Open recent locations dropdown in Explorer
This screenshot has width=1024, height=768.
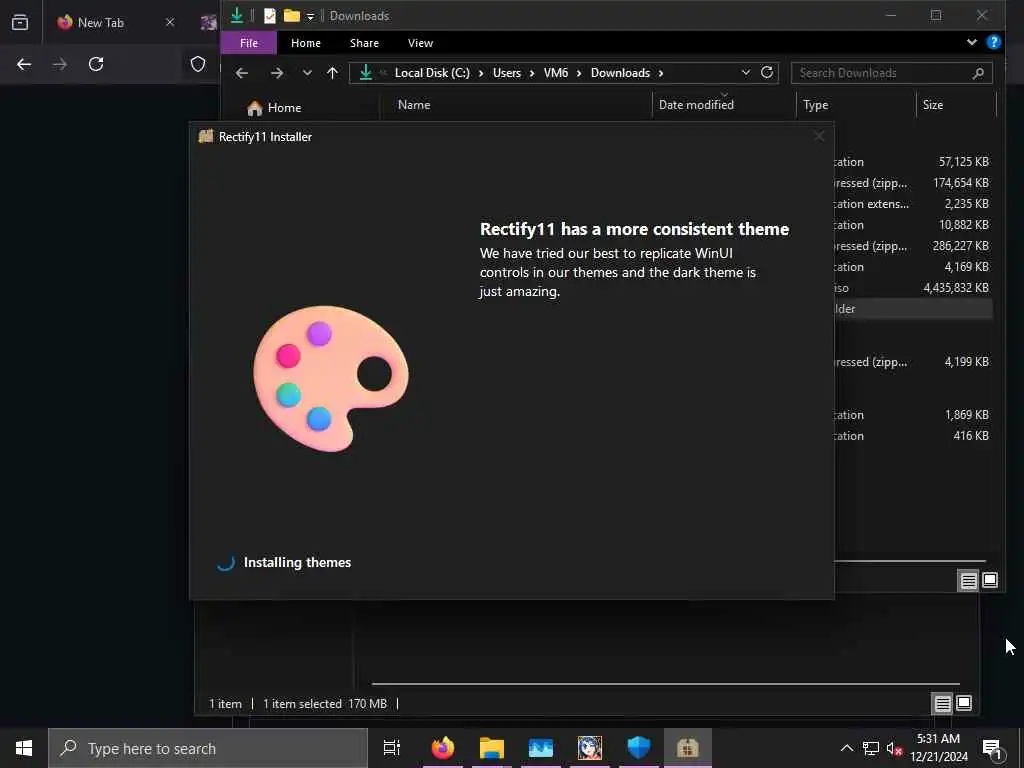click(x=307, y=73)
